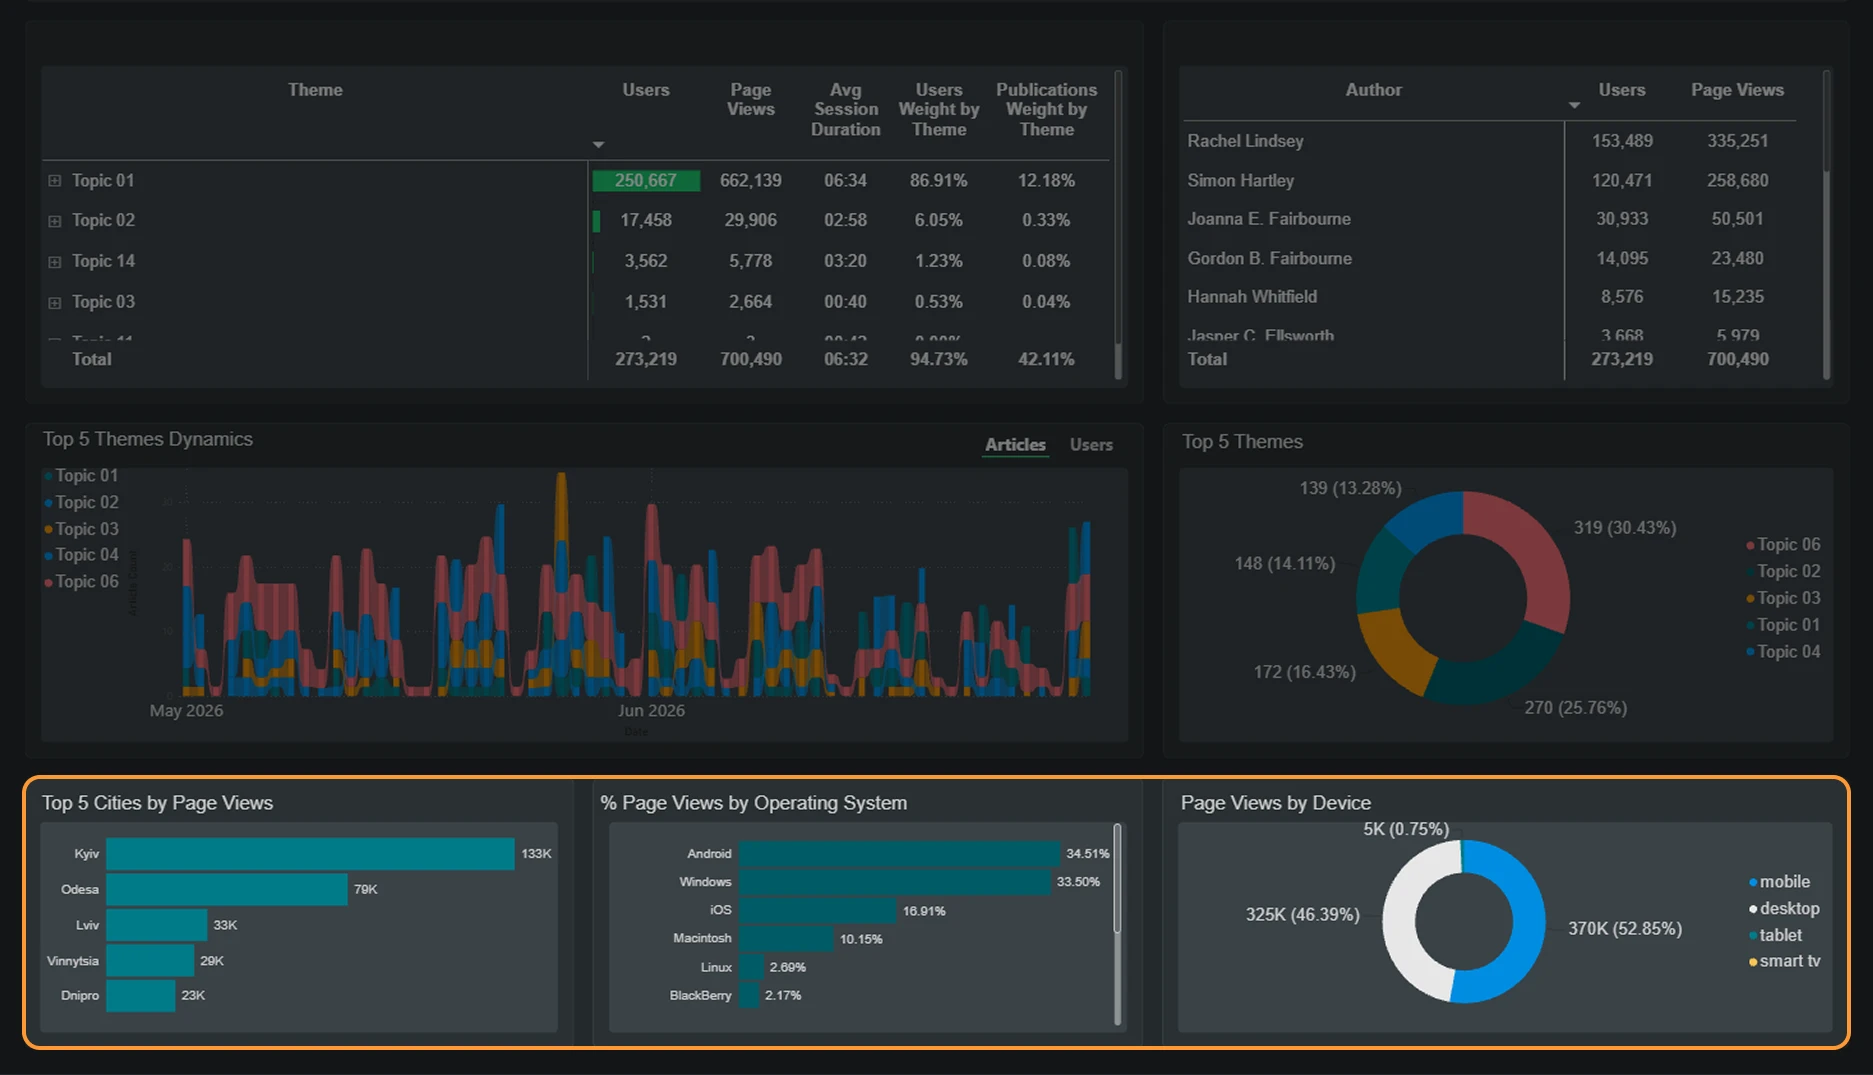This screenshot has width=1873, height=1075.
Task: Click the Windows bar in OS chart
Action: coord(895,882)
